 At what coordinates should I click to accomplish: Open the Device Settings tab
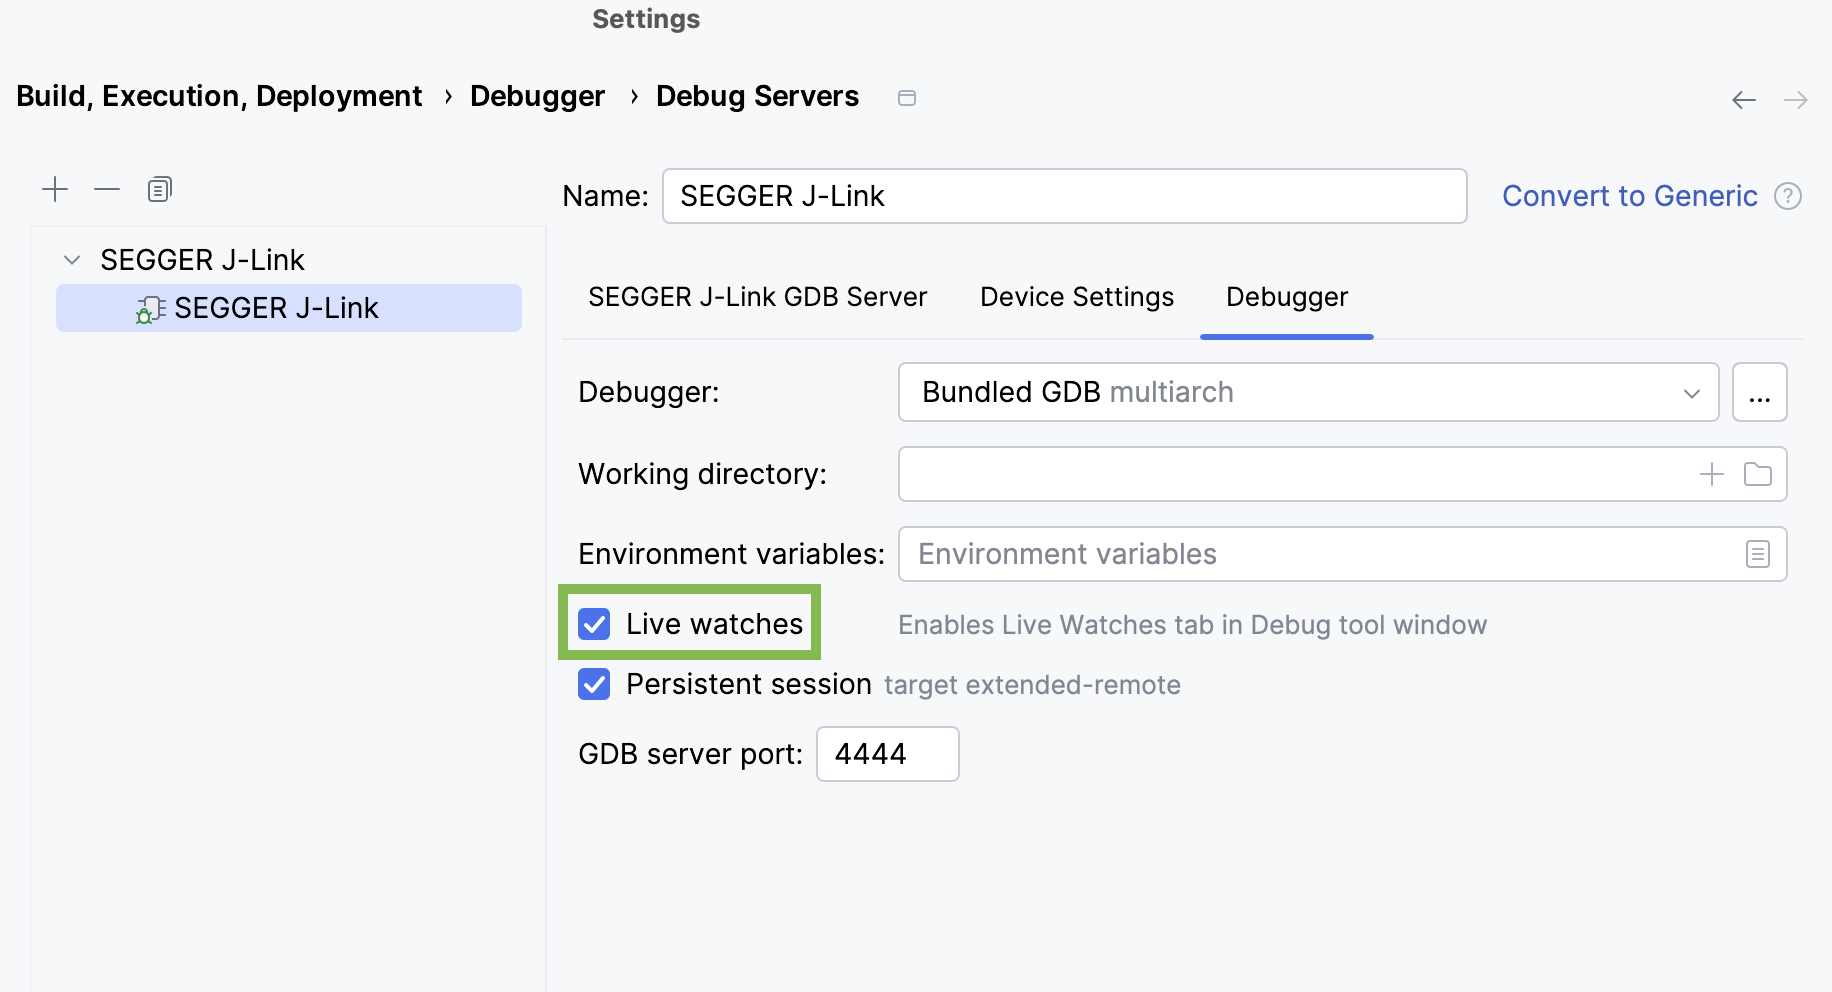coord(1076,297)
